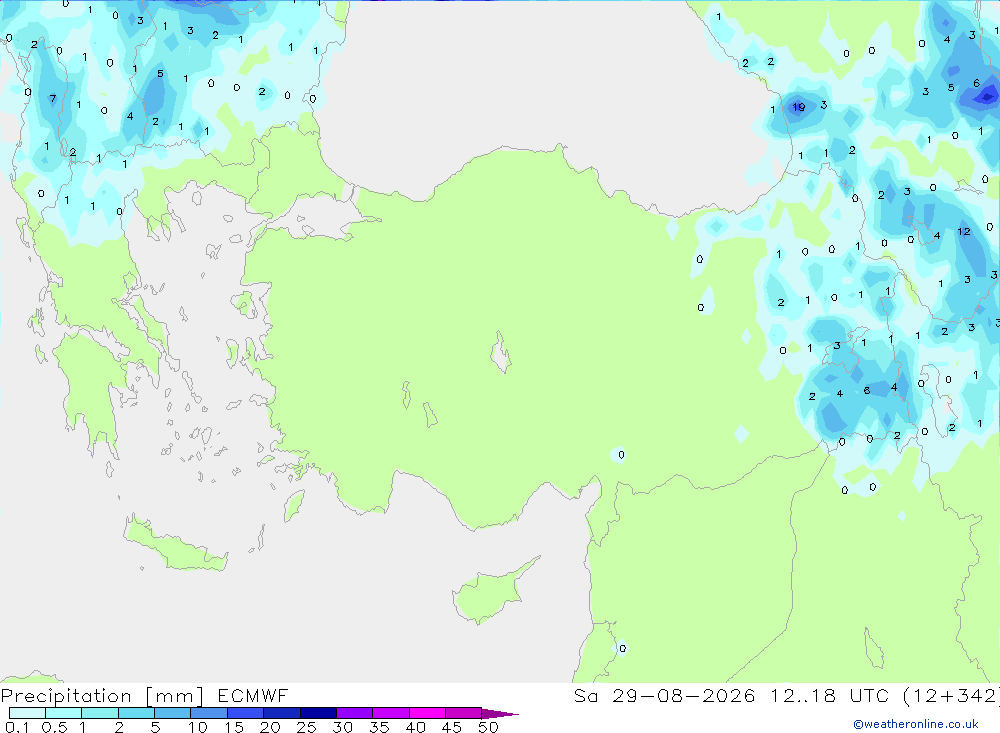Click legend tick label '40'
Screen dimensions: 1000x733
(415, 727)
